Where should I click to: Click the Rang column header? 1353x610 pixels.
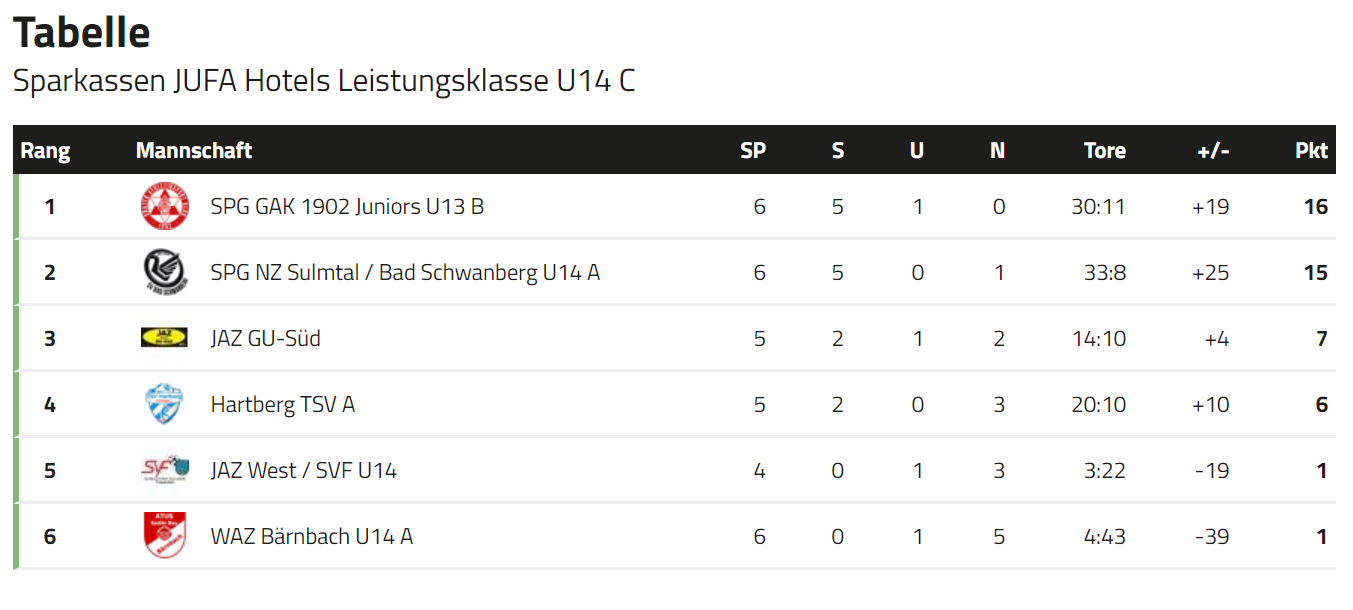pyautogui.click(x=46, y=151)
